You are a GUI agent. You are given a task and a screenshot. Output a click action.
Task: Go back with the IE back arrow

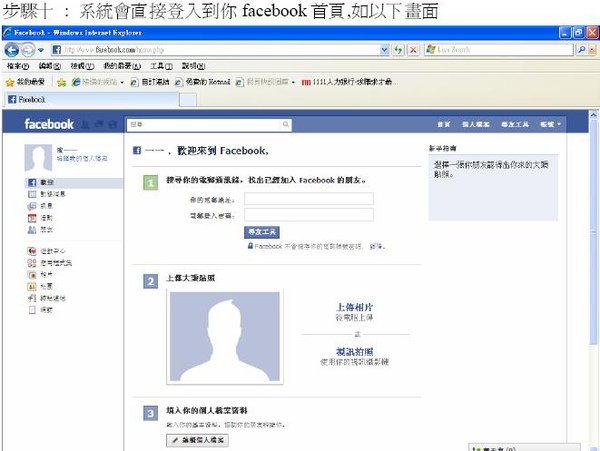pos(11,50)
